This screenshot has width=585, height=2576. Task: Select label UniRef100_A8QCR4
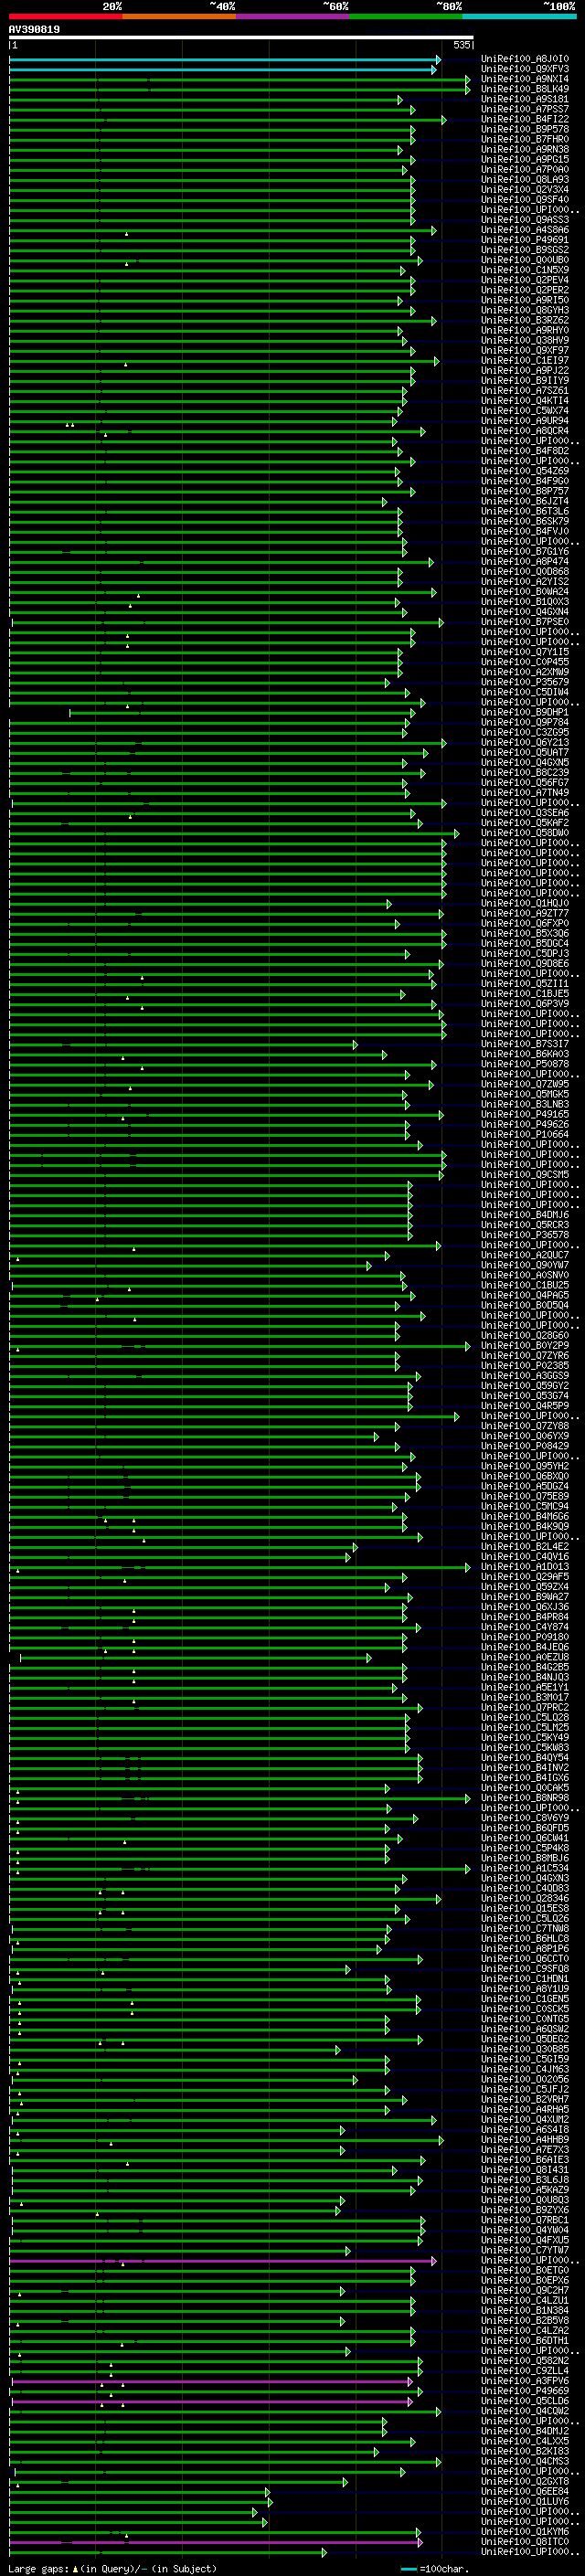tap(525, 431)
